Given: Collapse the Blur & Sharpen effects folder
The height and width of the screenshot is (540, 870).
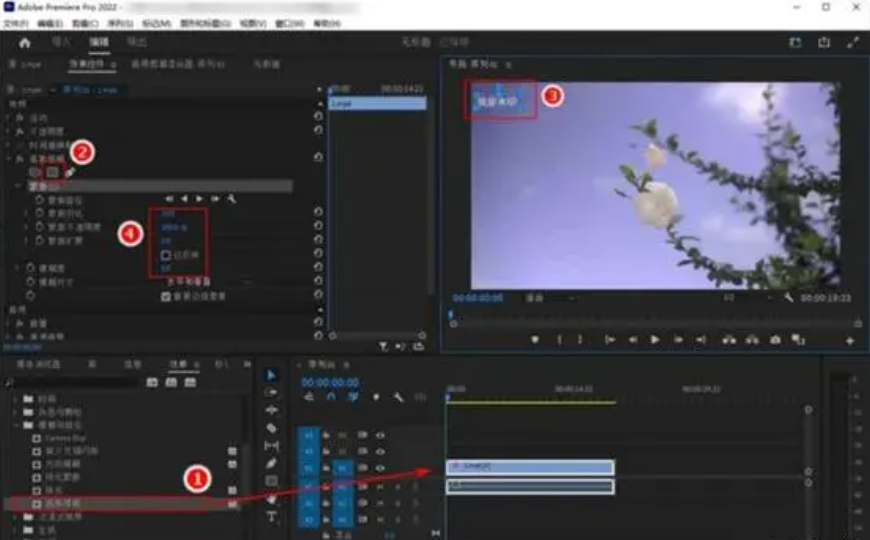Looking at the screenshot, I should click(x=16, y=426).
